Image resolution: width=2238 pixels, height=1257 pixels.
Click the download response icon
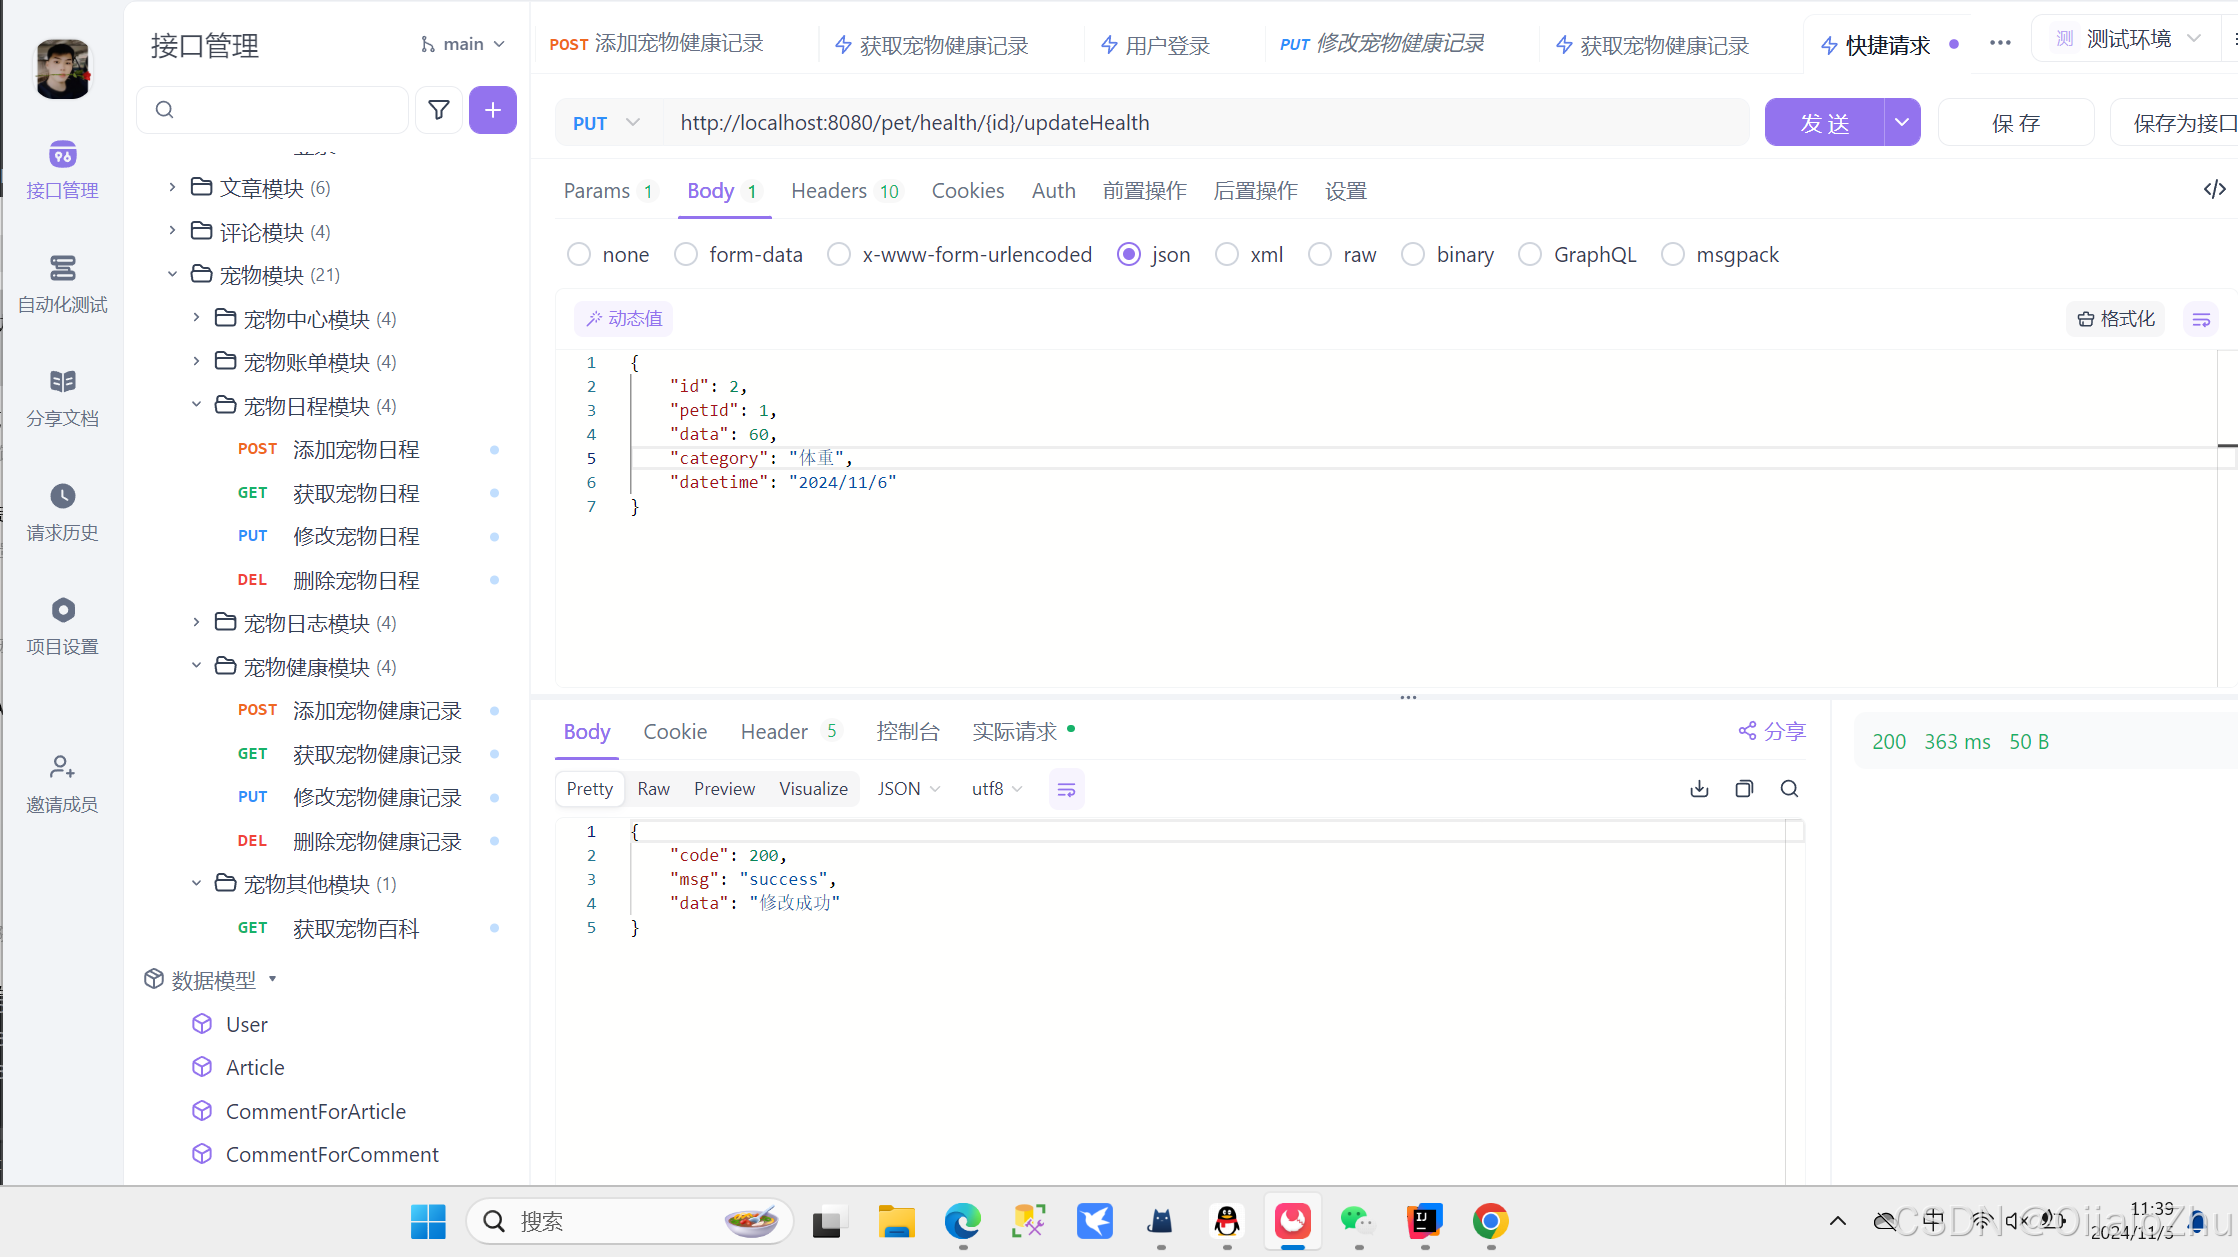(x=1699, y=789)
